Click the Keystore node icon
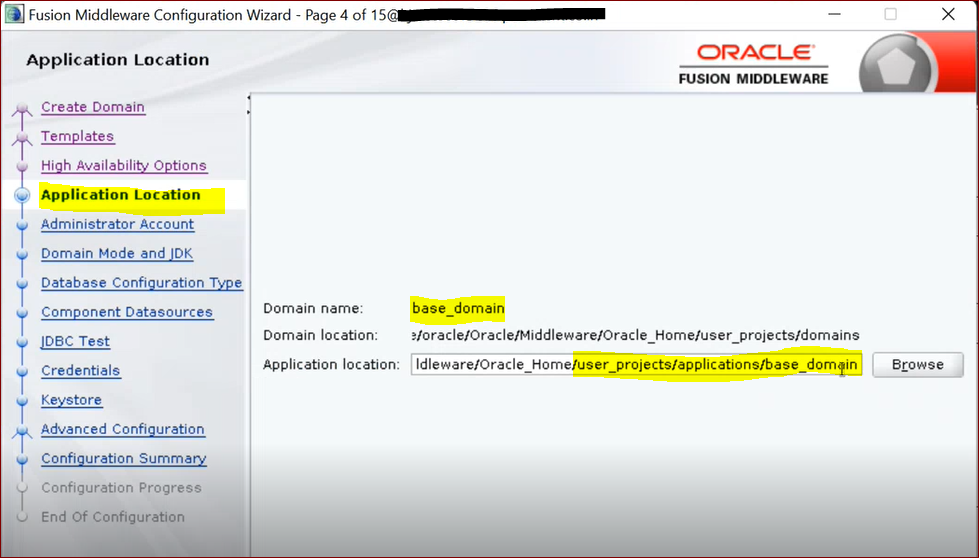Viewport: 979px width, 558px height. pyautogui.click(x=22, y=401)
